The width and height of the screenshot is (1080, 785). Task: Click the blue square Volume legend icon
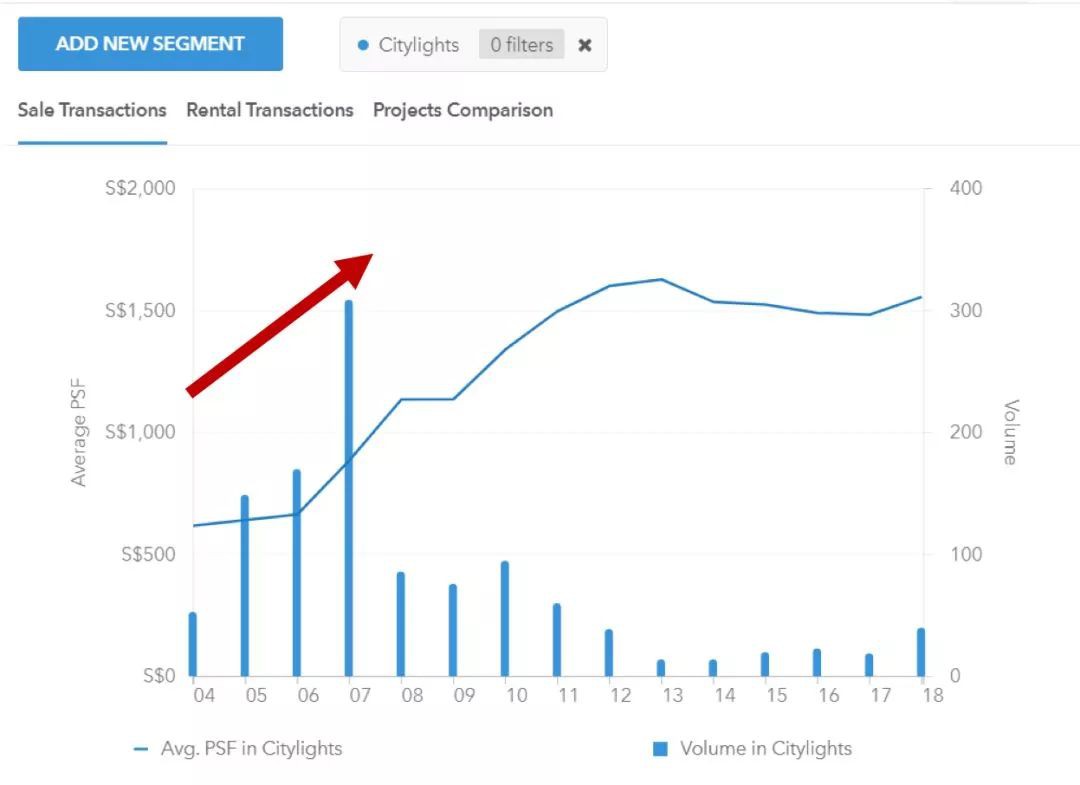coord(660,748)
